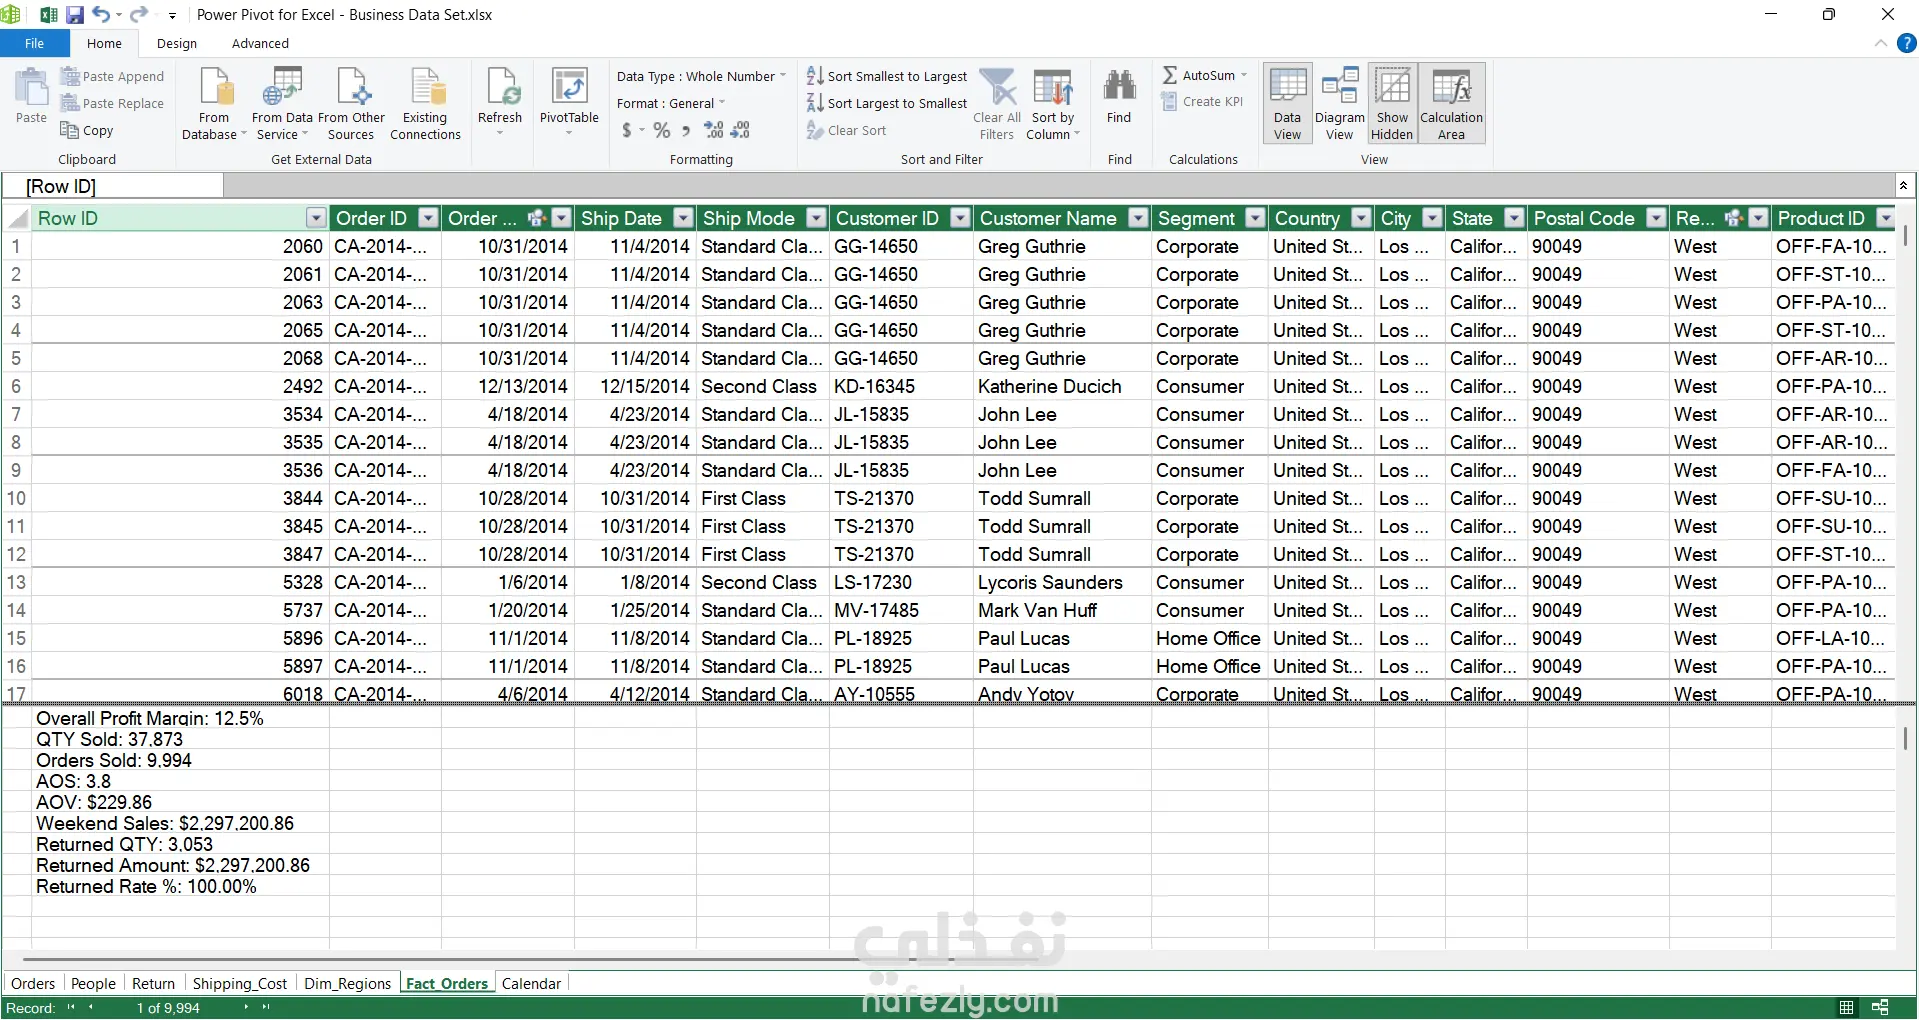Open the Orders table tab
The height and width of the screenshot is (1020, 1919).
click(33, 983)
